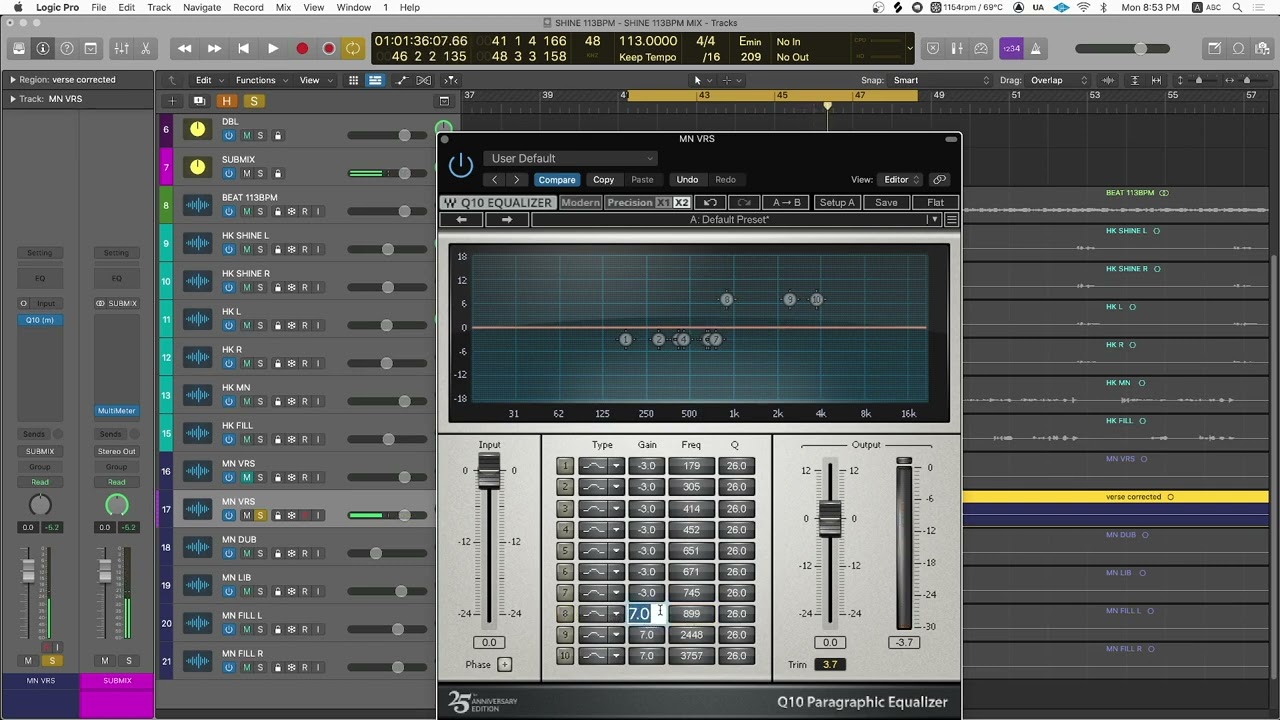Toggle Phase invert plus button
Screen dimensions: 1280x720
click(505, 665)
